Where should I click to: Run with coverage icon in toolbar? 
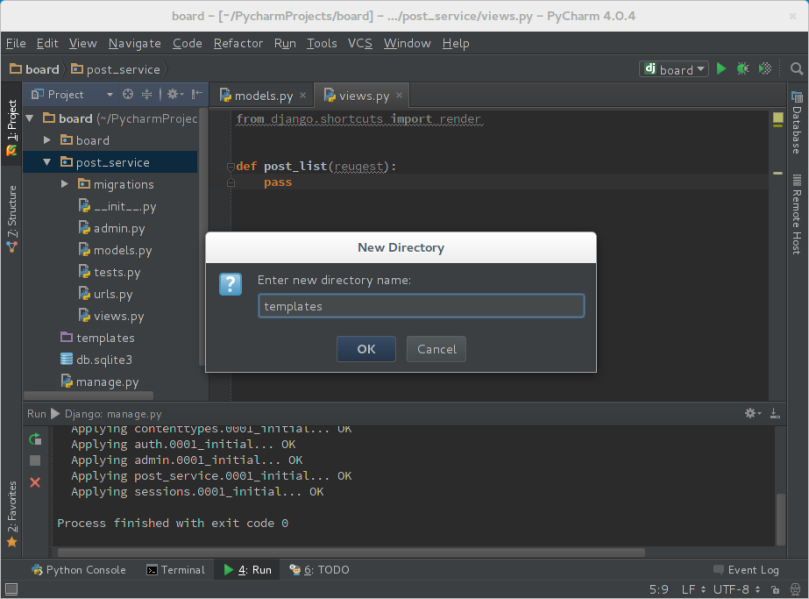point(765,69)
